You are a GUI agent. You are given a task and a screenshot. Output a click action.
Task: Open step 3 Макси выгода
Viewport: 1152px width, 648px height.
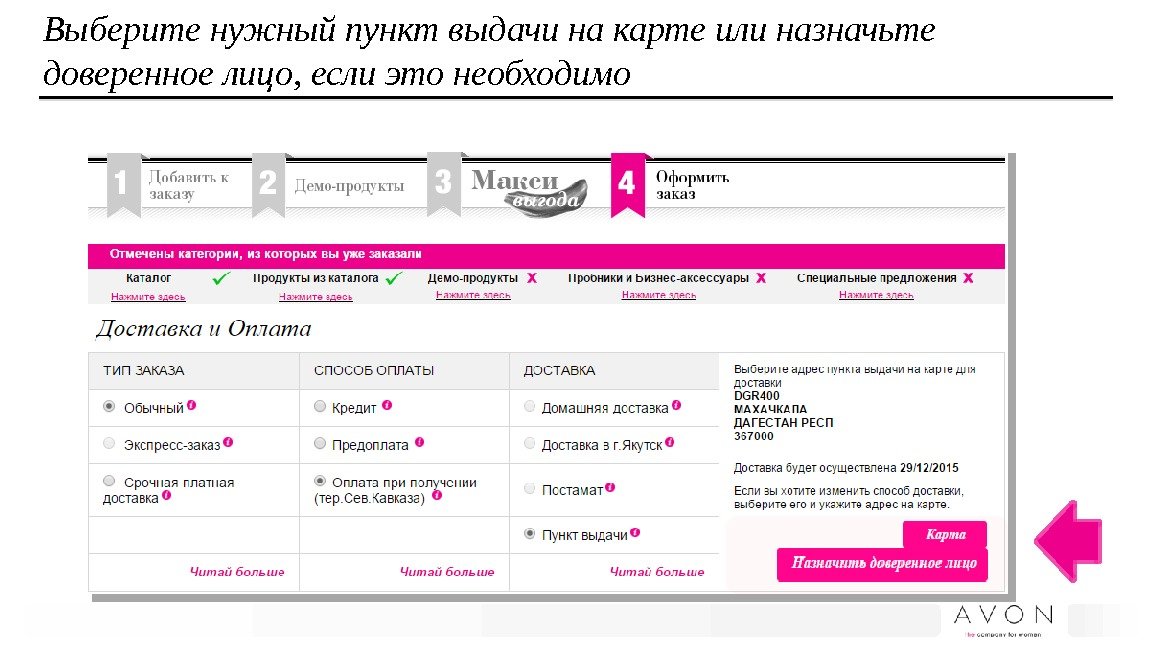click(508, 185)
